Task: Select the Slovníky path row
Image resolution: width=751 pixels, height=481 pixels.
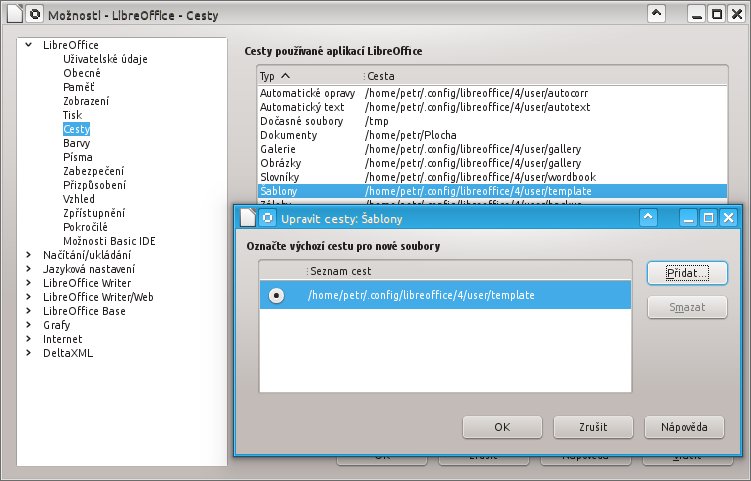Action: pyautogui.click(x=492, y=177)
